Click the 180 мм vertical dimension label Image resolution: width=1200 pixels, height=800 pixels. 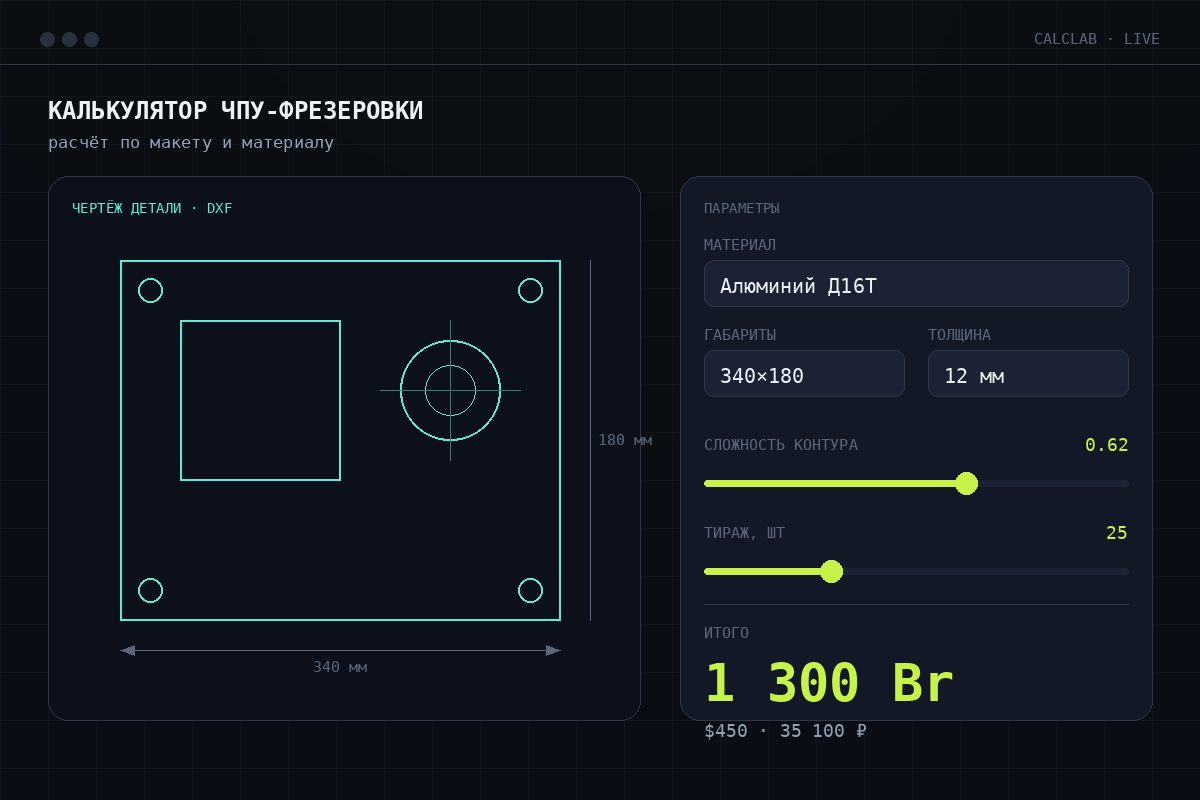point(625,440)
